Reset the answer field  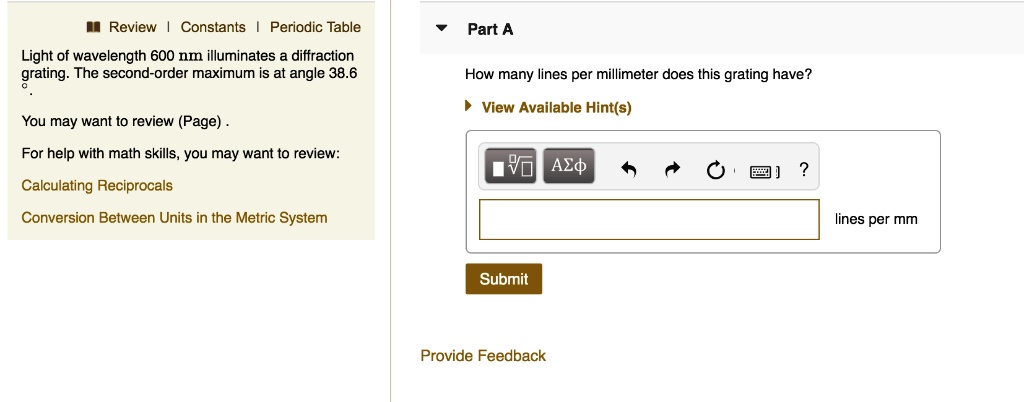tap(716, 170)
